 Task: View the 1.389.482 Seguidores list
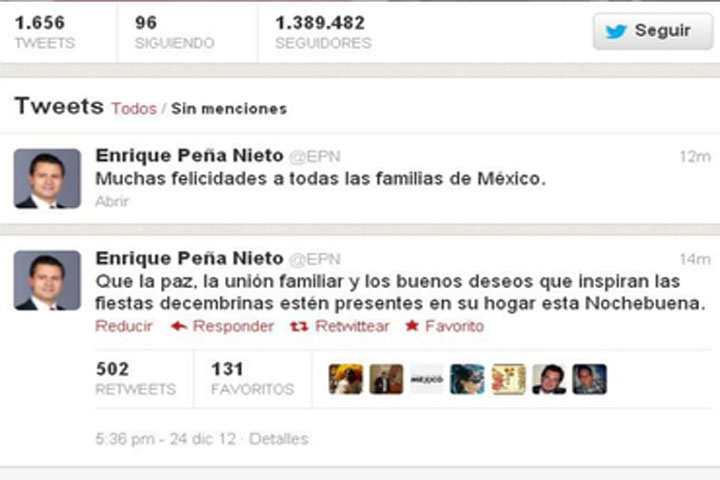(x=323, y=32)
